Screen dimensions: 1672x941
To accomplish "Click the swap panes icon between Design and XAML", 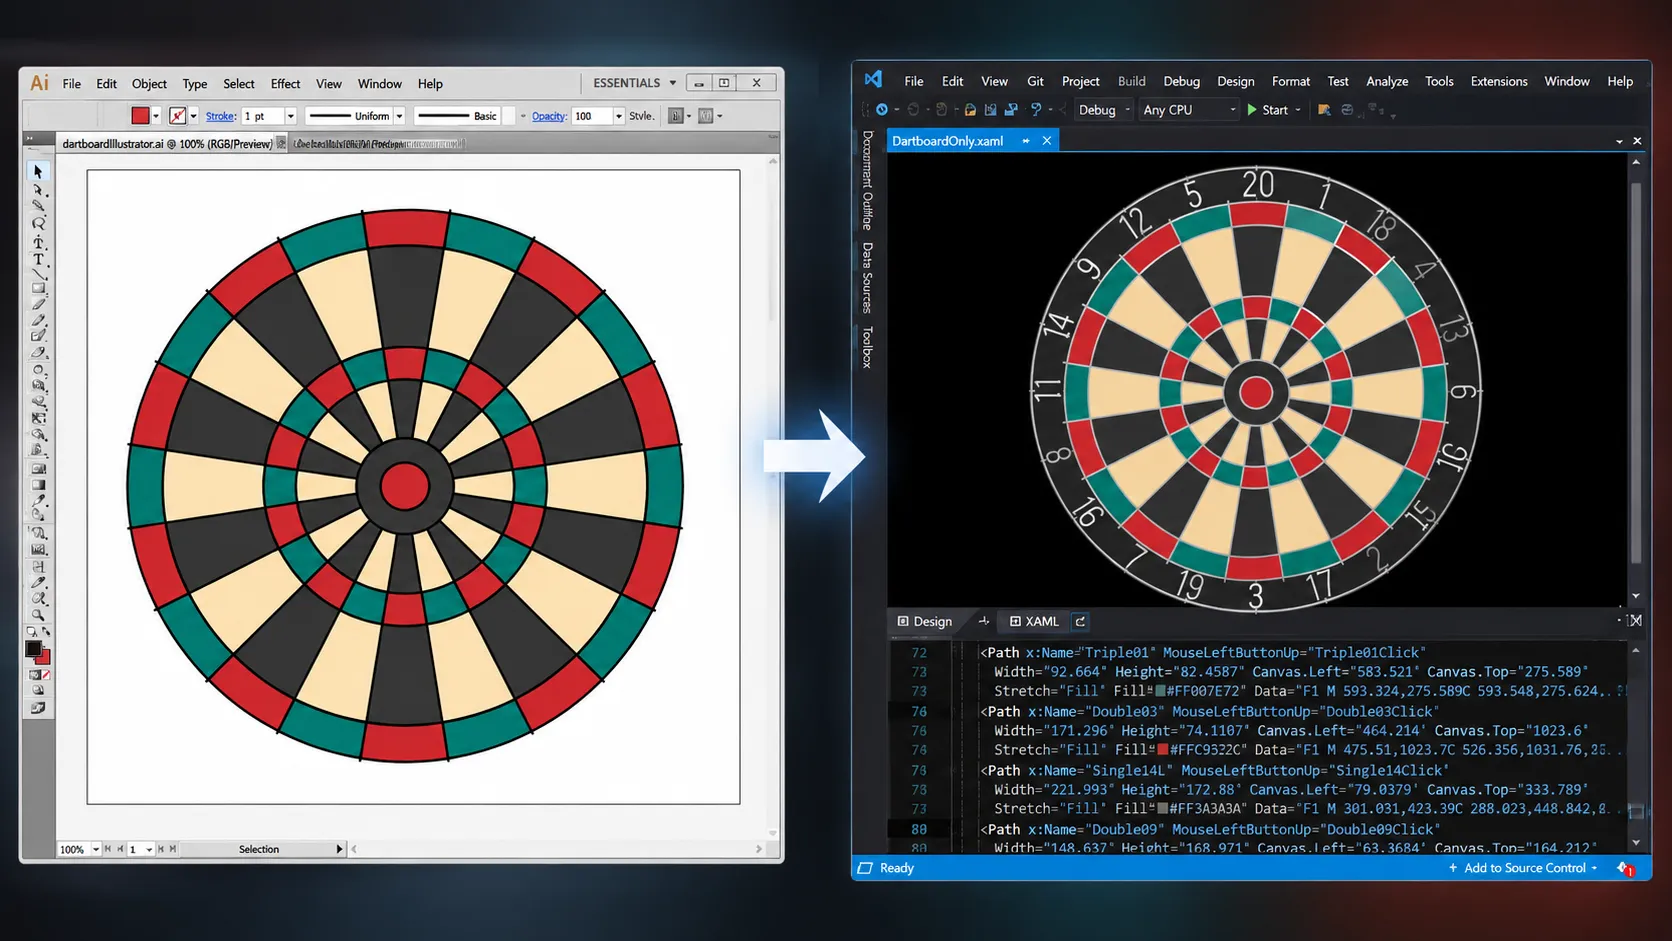I will [984, 621].
